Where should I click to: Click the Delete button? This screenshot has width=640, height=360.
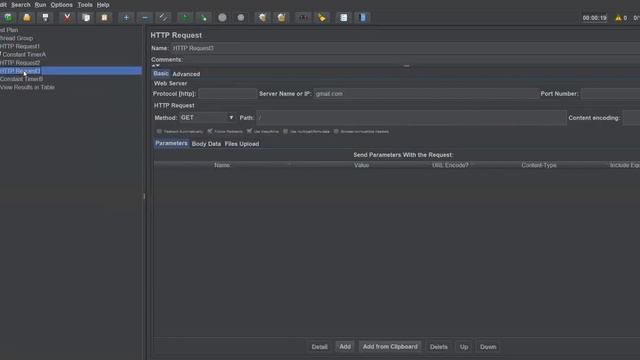(439, 347)
